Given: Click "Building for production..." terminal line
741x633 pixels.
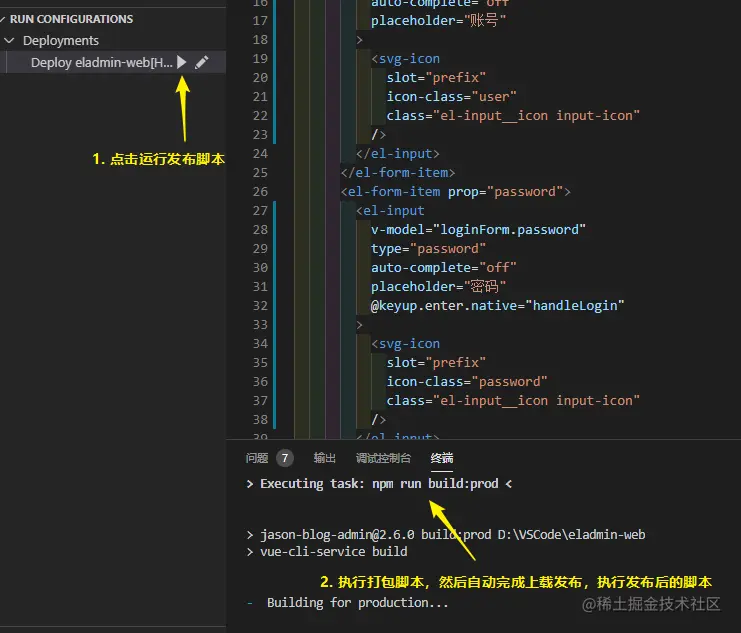Looking at the screenshot, I should click(358, 603).
